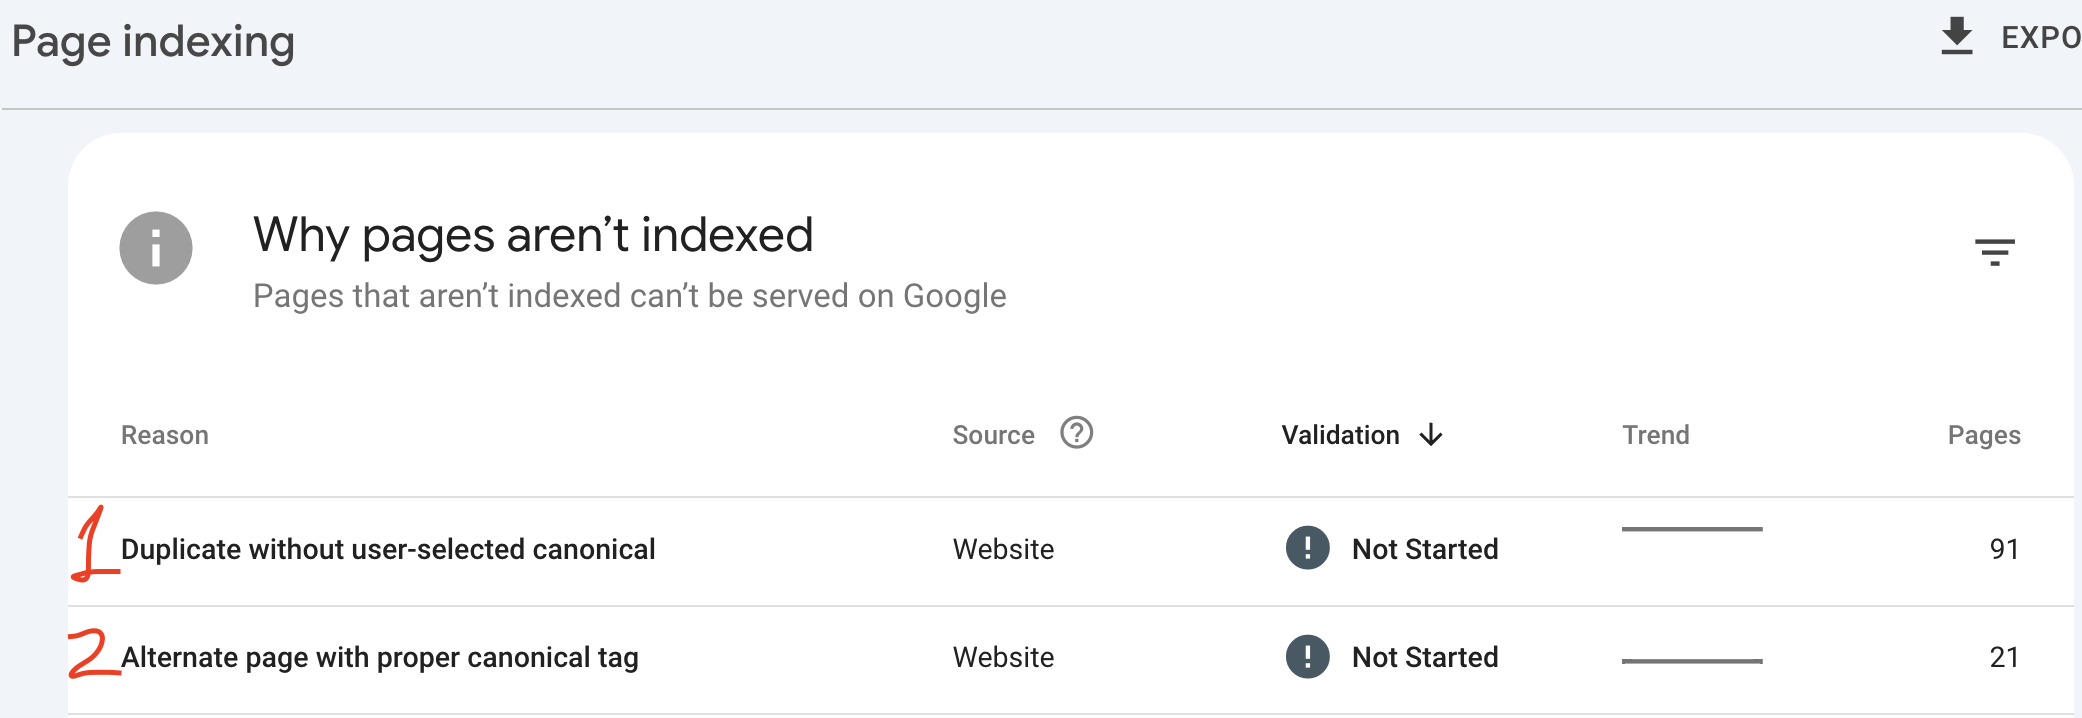This screenshot has width=2082, height=718.
Task: Click the gray info circle icon
Action: point(156,248)
